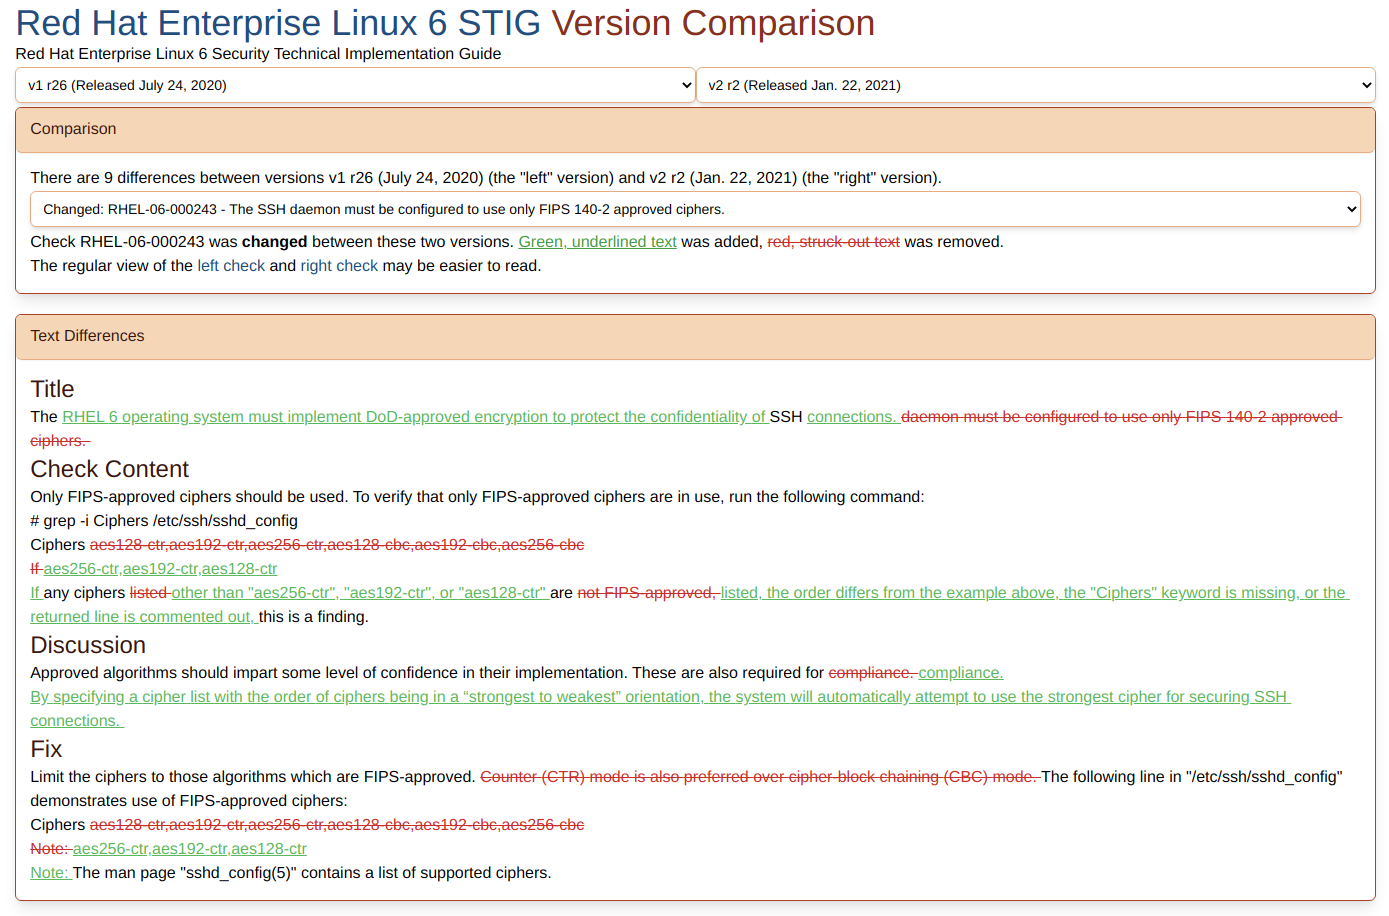Click 'returned line is commented out,' added text
The image size is (1389, 916).
point(144,617)
